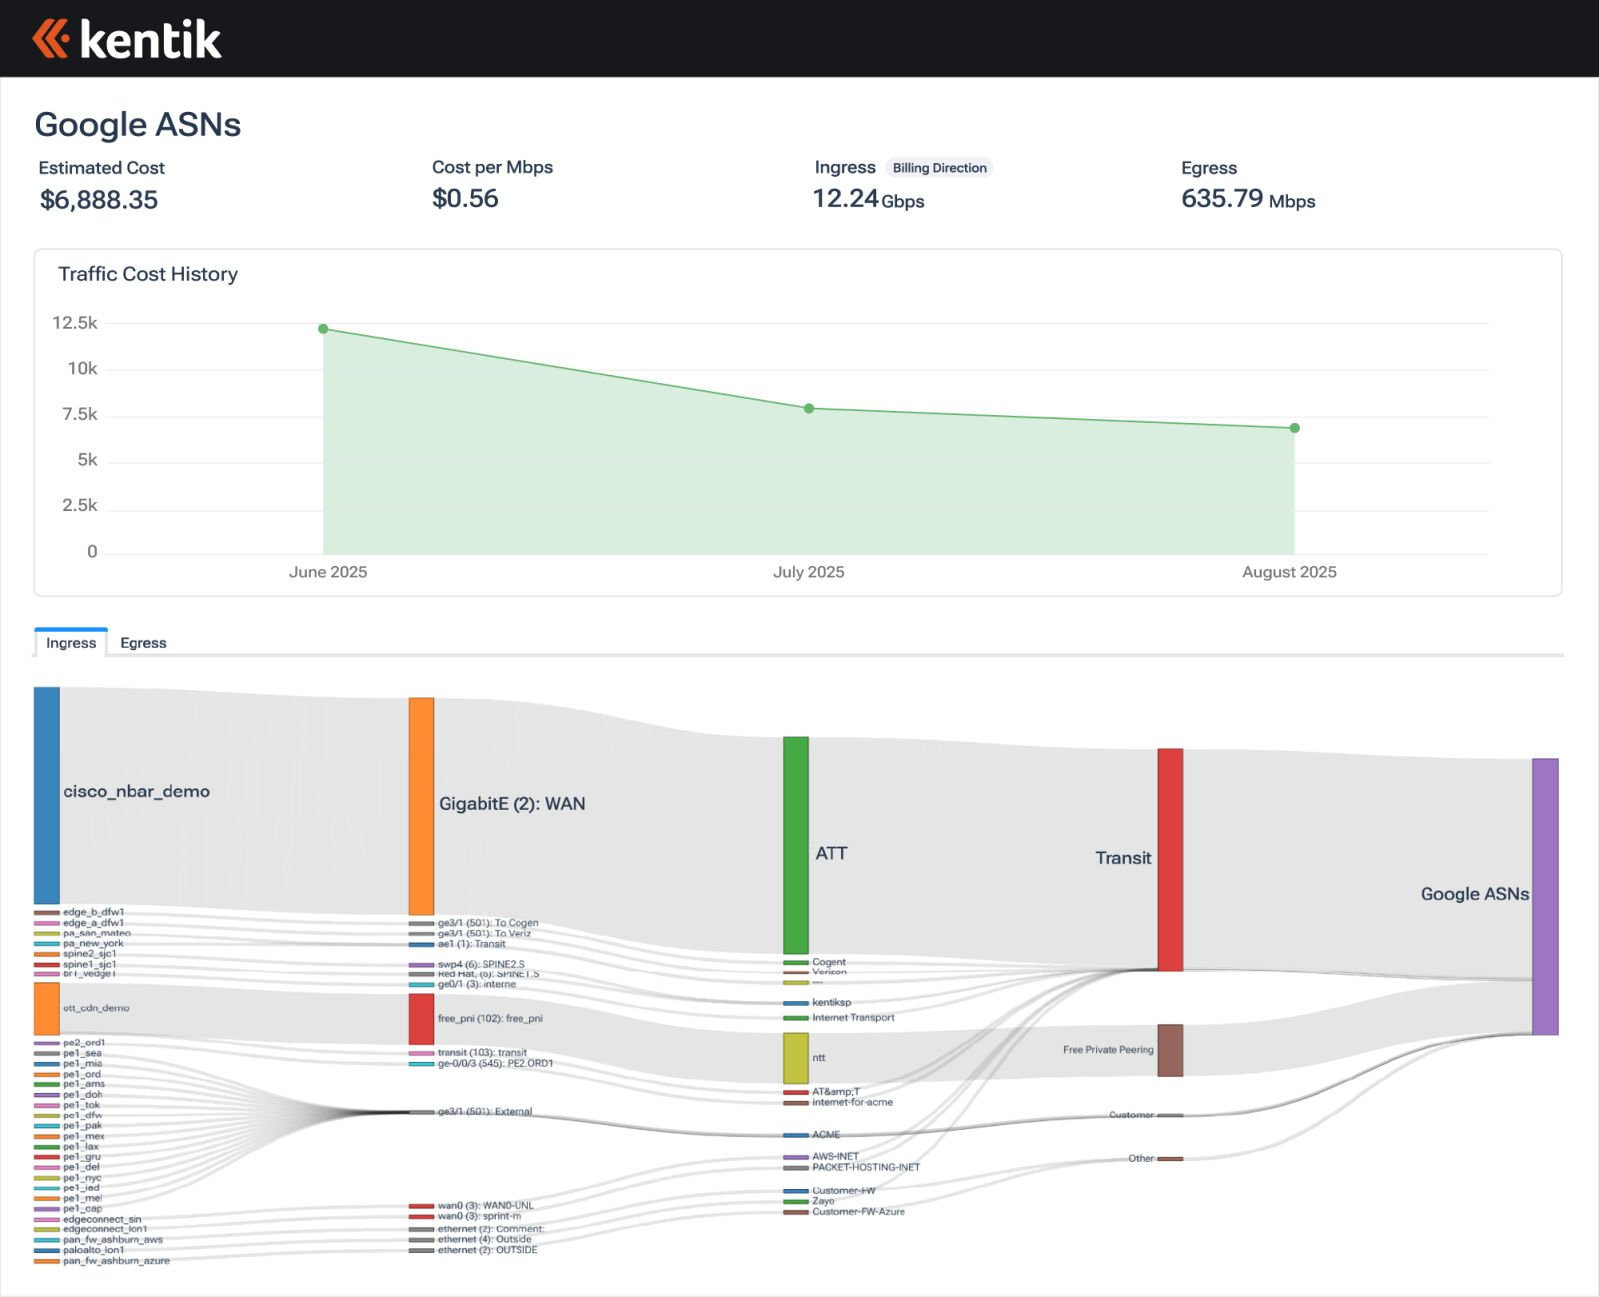Switch to the Ingress tab
1599x1297 pixels.
pyautogui.click(x=71, y=643)
